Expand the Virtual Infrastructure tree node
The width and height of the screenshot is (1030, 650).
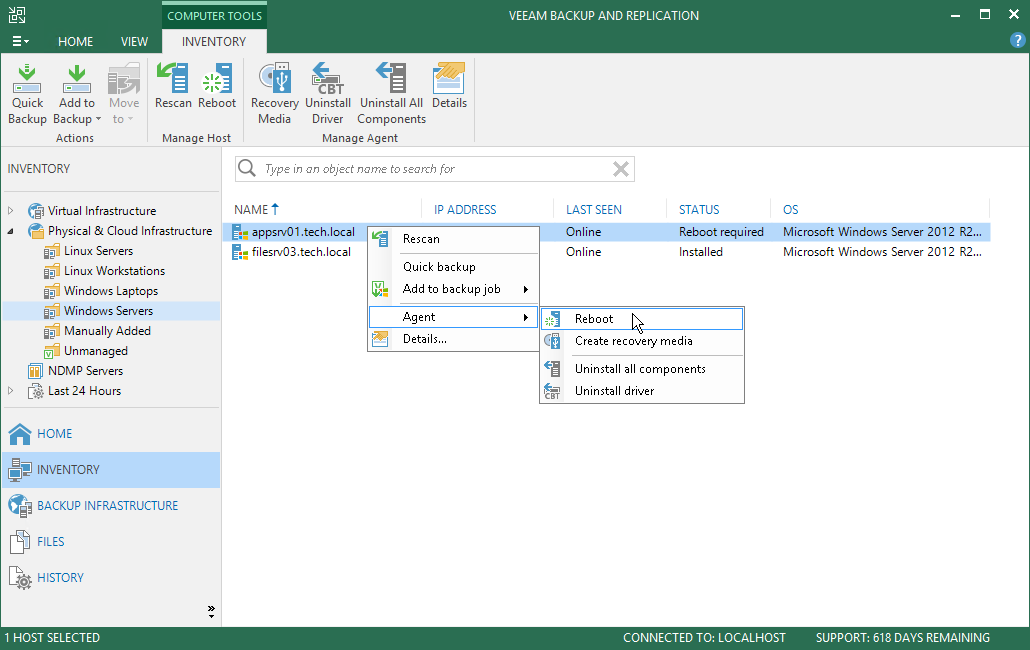tap(11, 211)
